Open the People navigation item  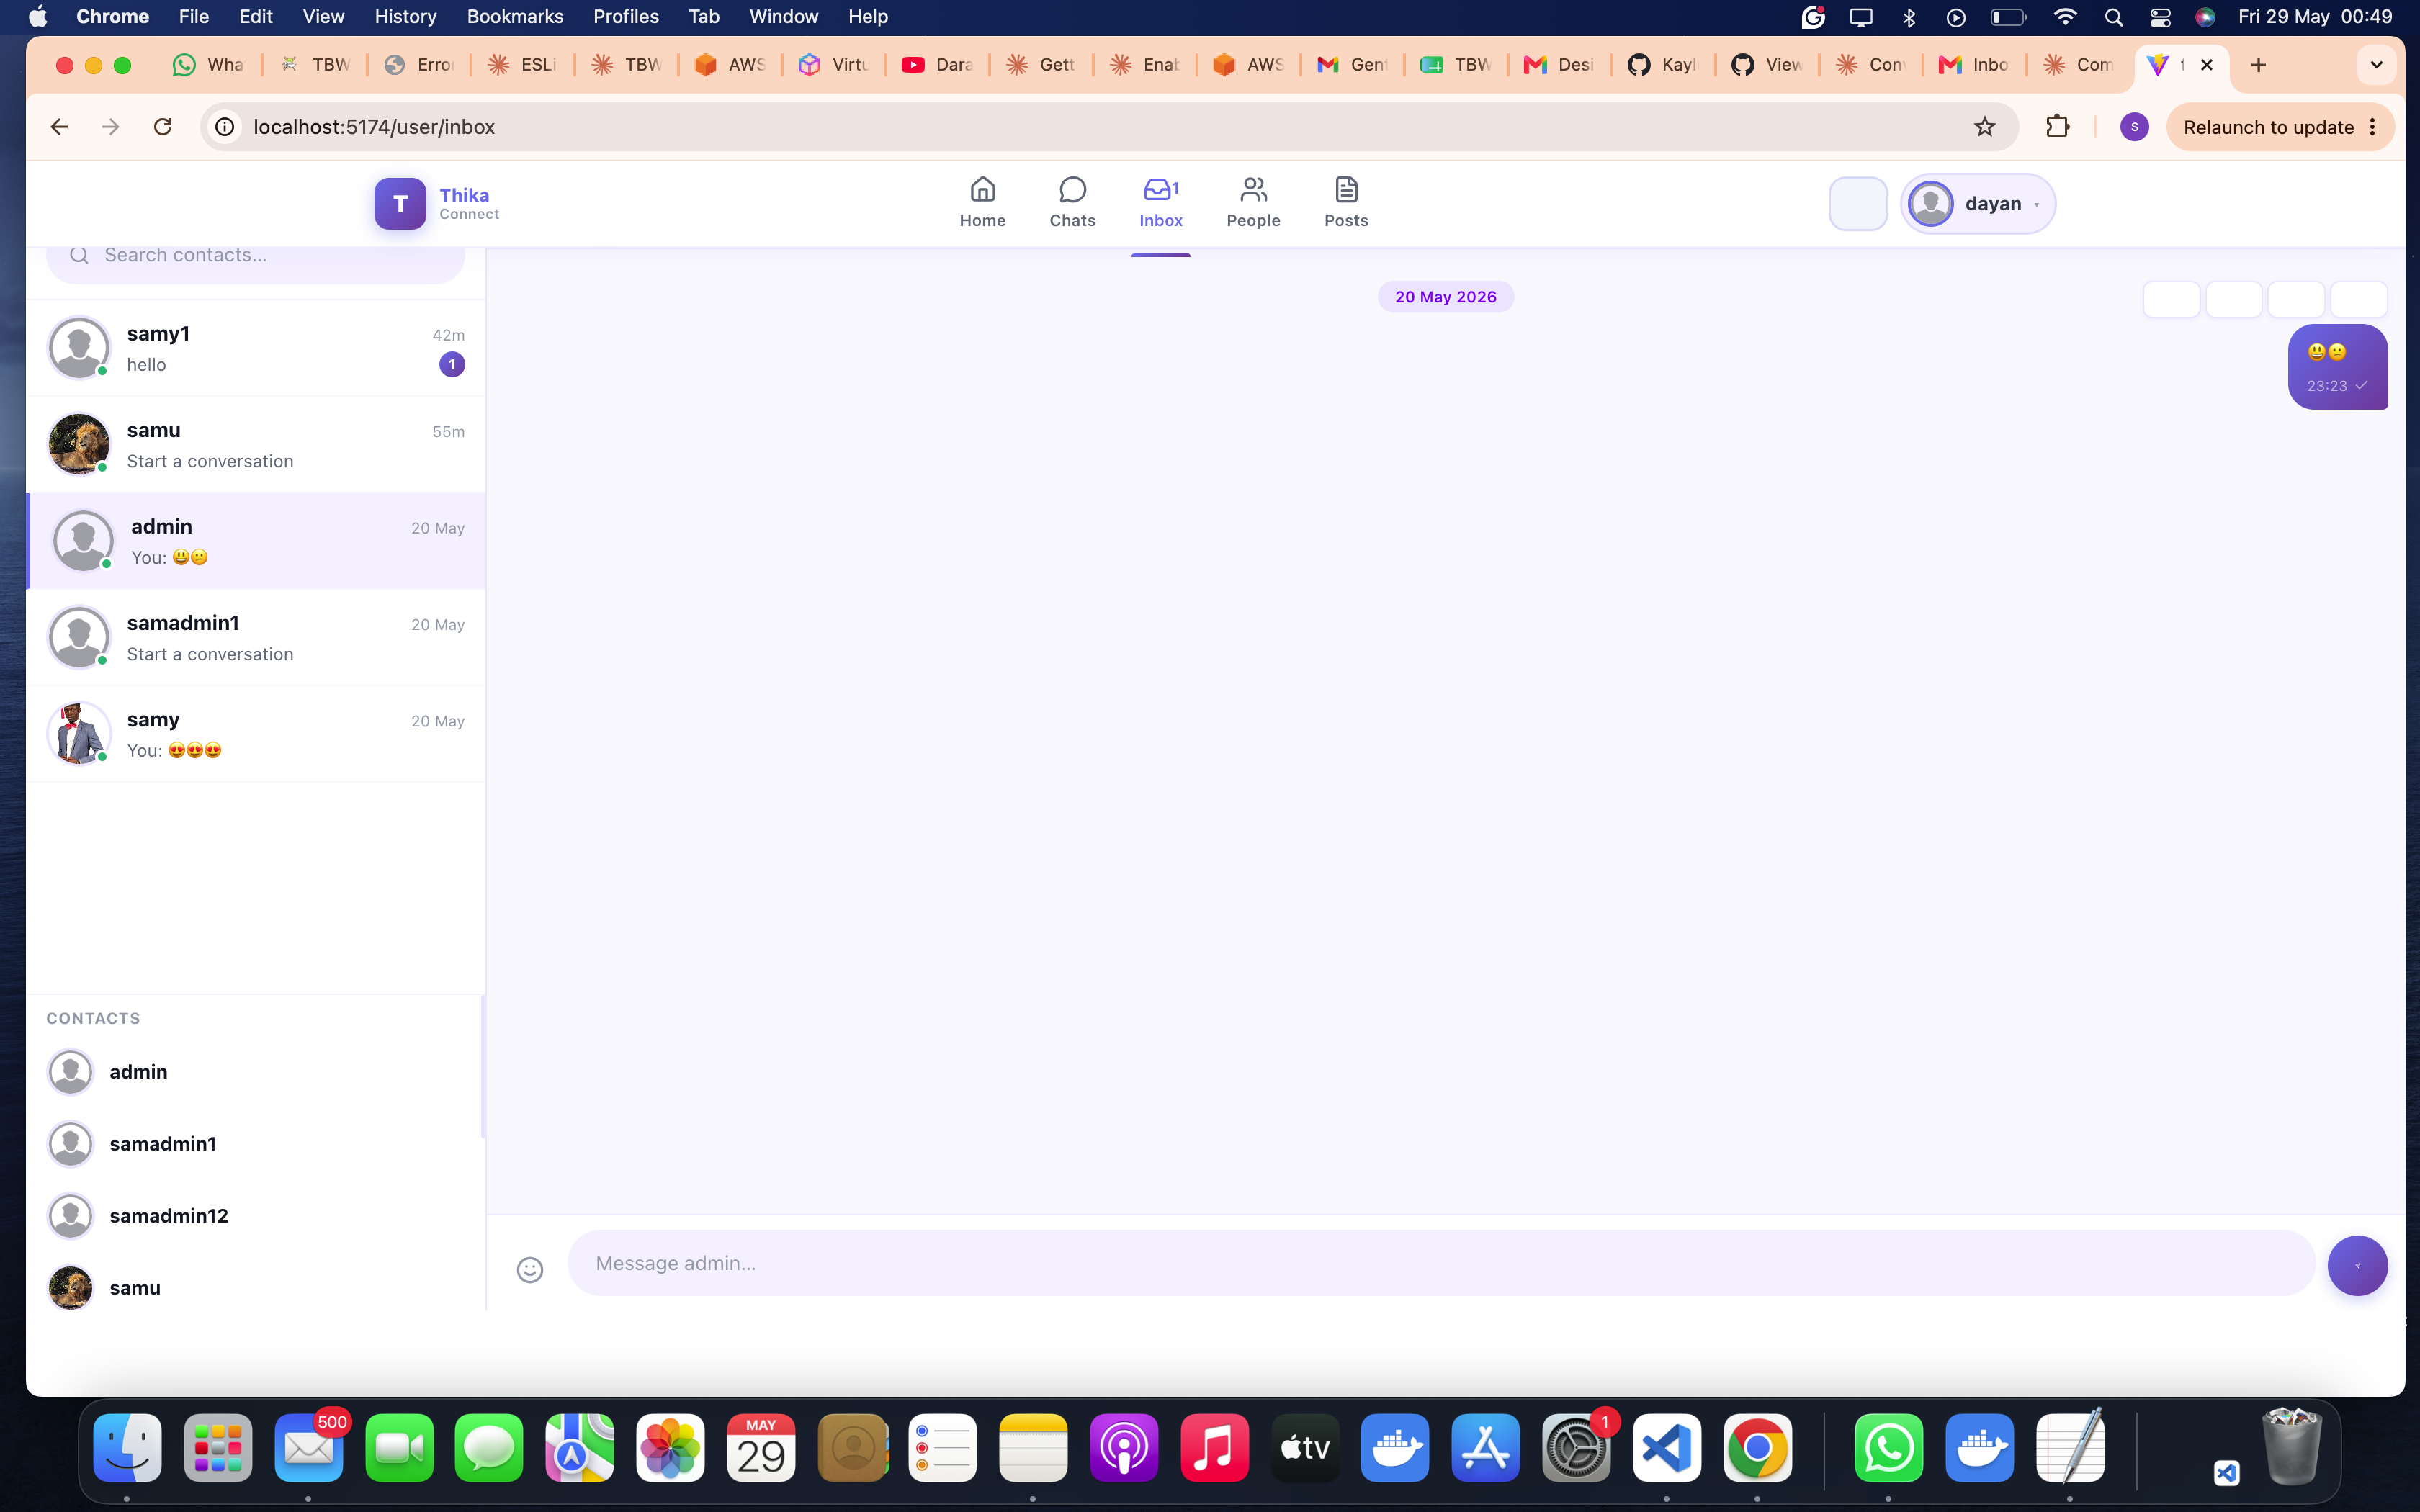(x=1253, y=203)
